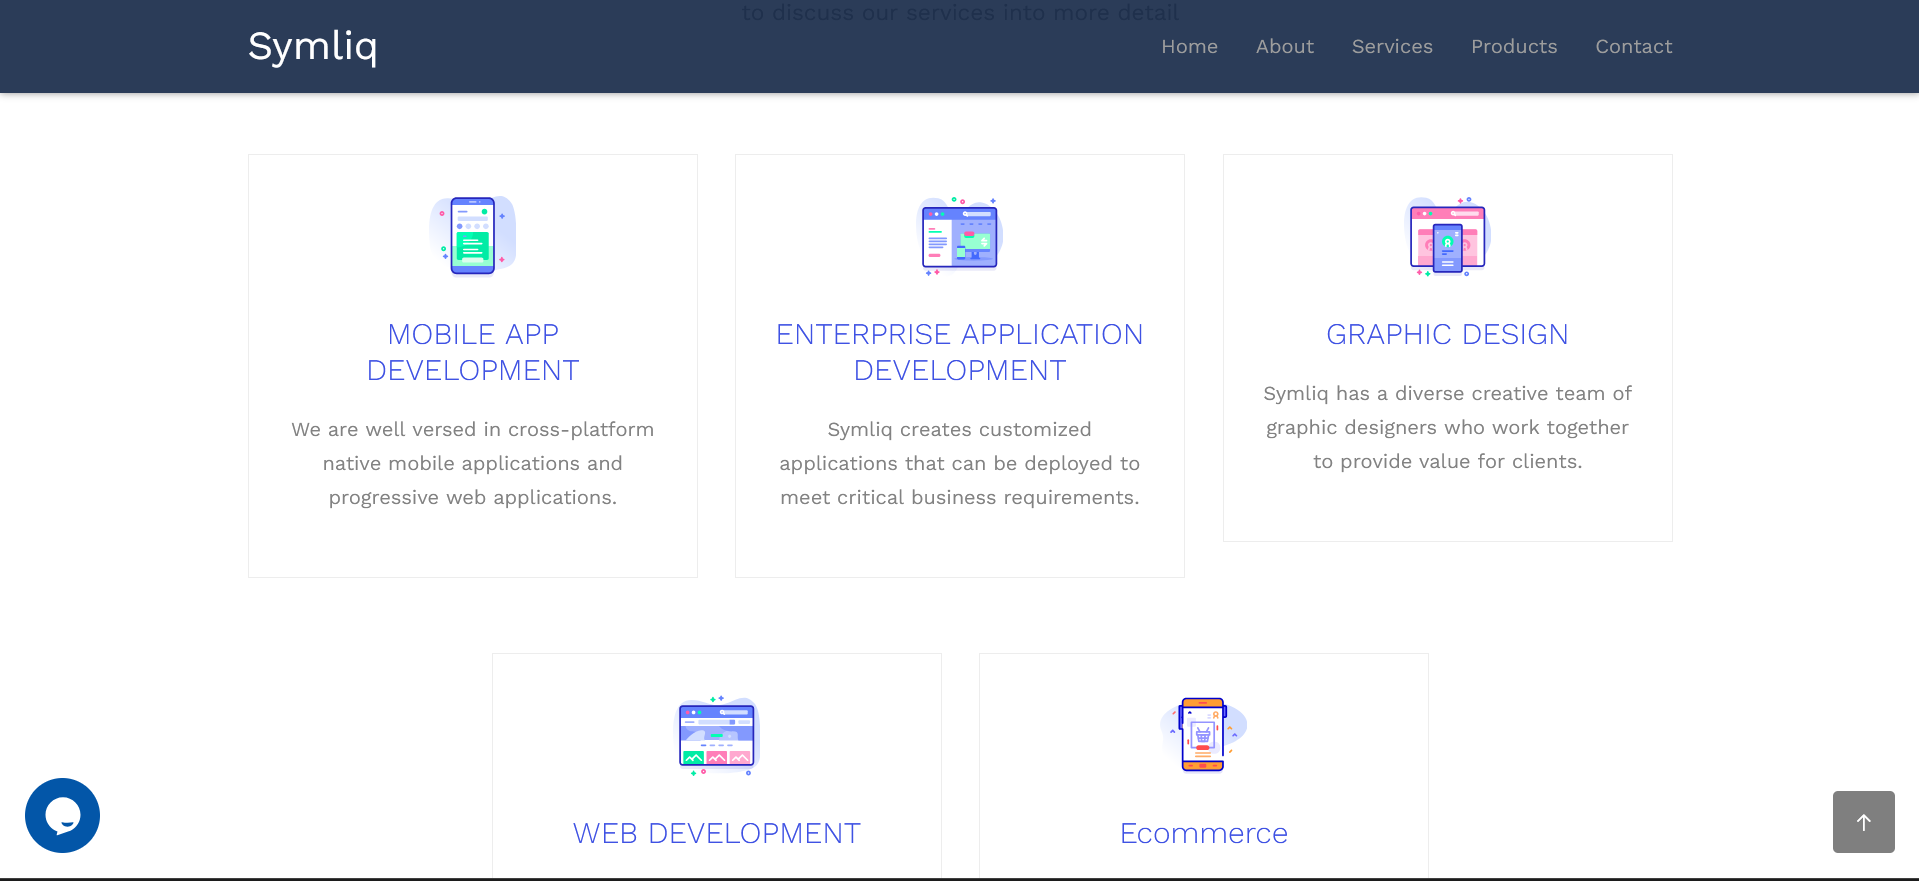Open the Services navigation link

1392,47
